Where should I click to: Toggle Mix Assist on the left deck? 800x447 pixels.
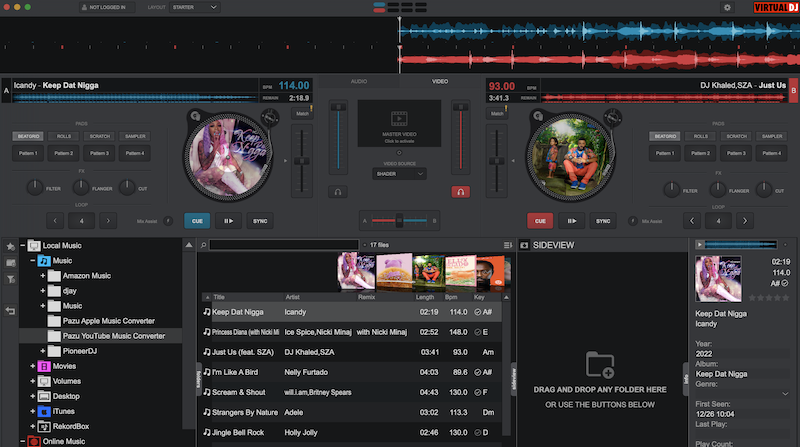(167, 221)
